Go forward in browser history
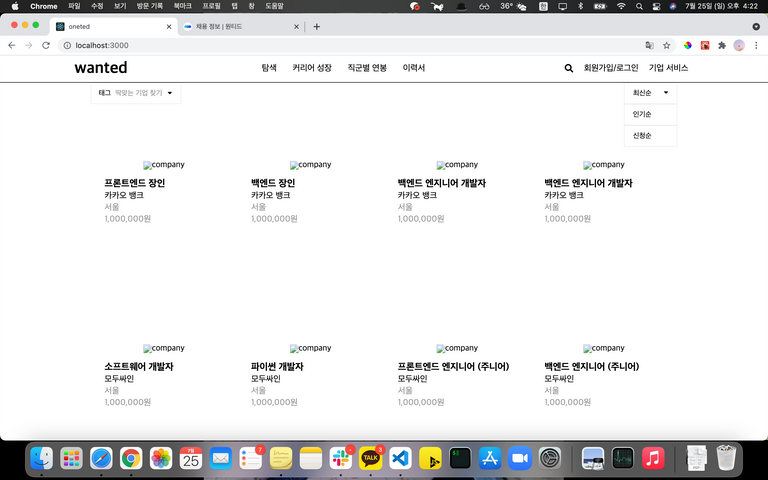The height and width of the screenshot is (480, 768). coord(29,45)
